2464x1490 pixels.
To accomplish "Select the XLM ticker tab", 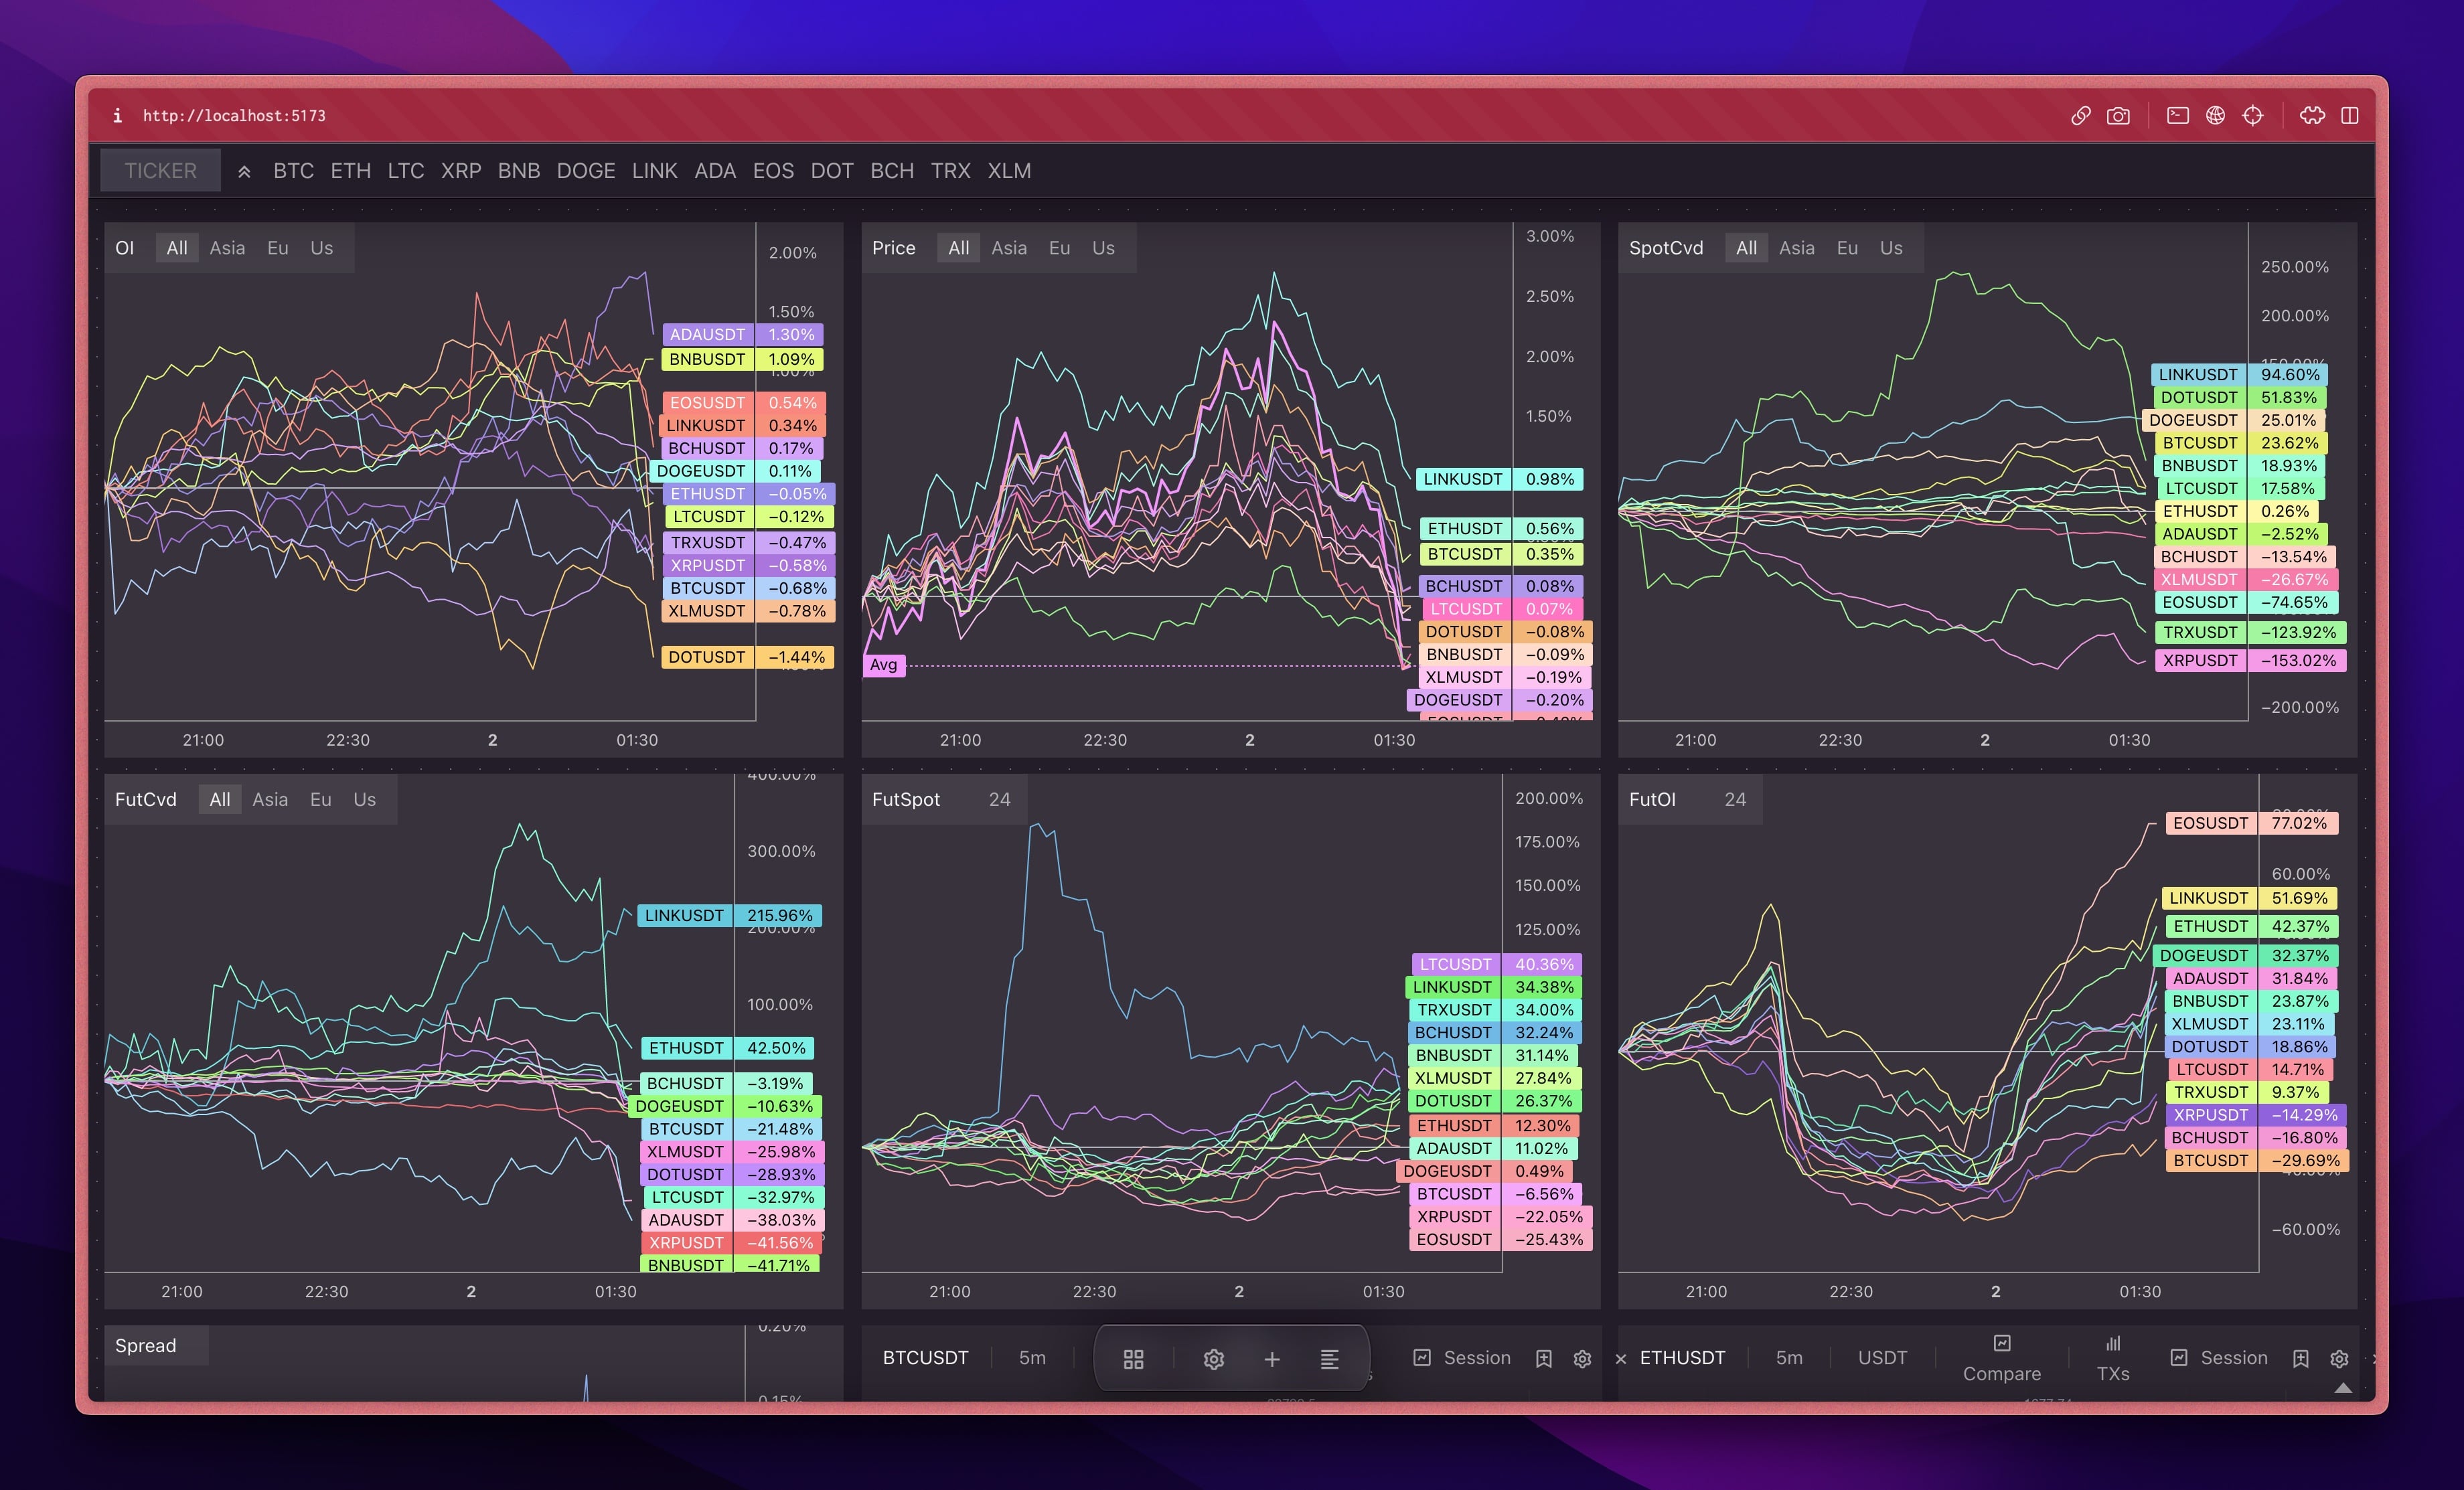I will click(1009, 171).
